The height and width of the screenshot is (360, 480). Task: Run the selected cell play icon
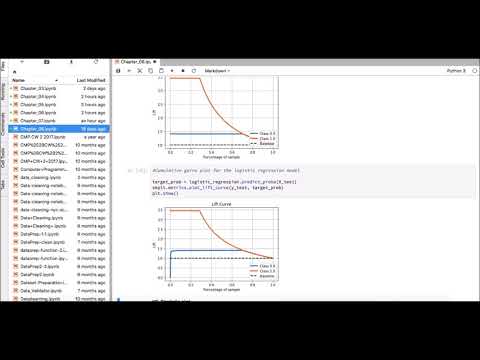click(172, 71)
